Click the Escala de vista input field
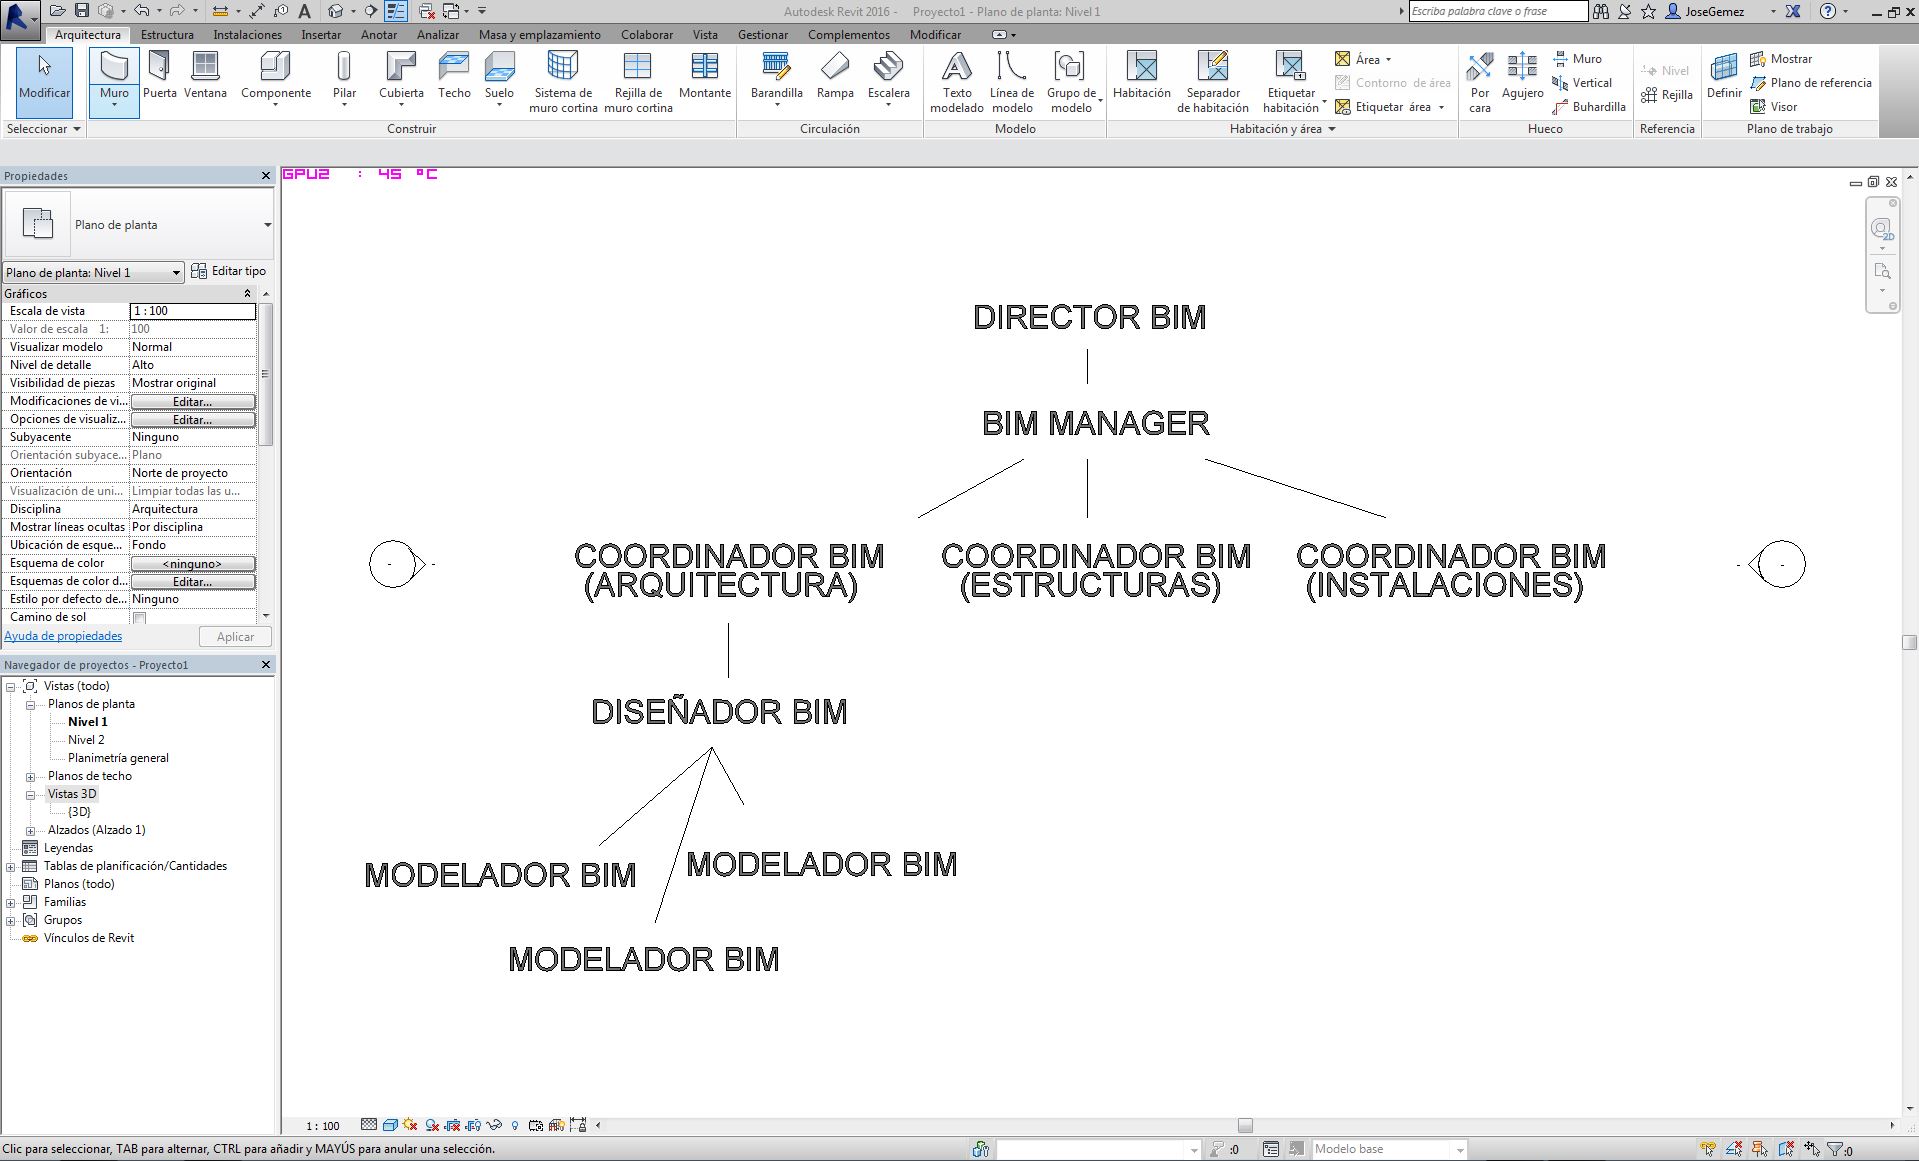The width and height of the screenshot is (1919, 1161). 192,311
